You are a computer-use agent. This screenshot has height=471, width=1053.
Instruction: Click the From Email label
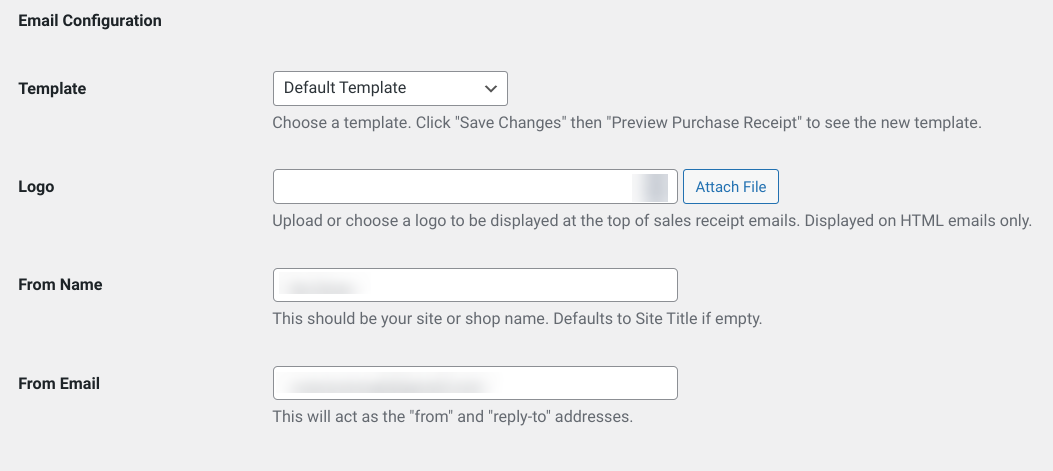[x=59, y=384]
